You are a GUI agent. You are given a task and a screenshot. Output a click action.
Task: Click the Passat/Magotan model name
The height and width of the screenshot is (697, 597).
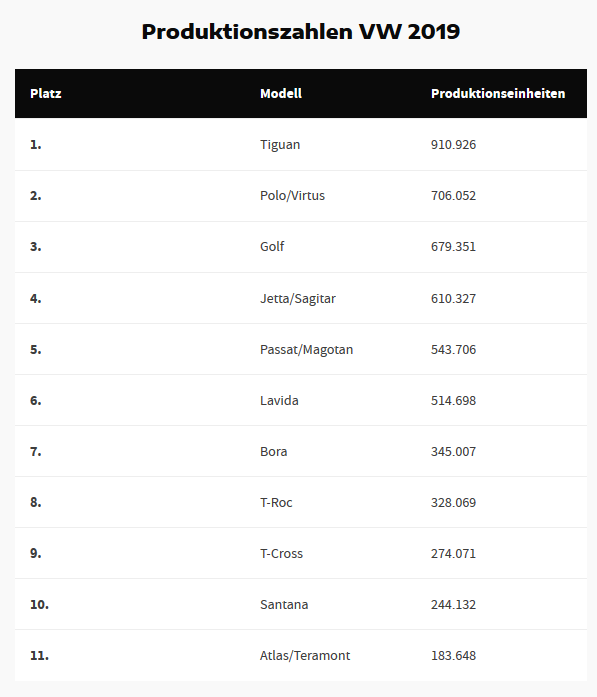(x=306, y=349)
